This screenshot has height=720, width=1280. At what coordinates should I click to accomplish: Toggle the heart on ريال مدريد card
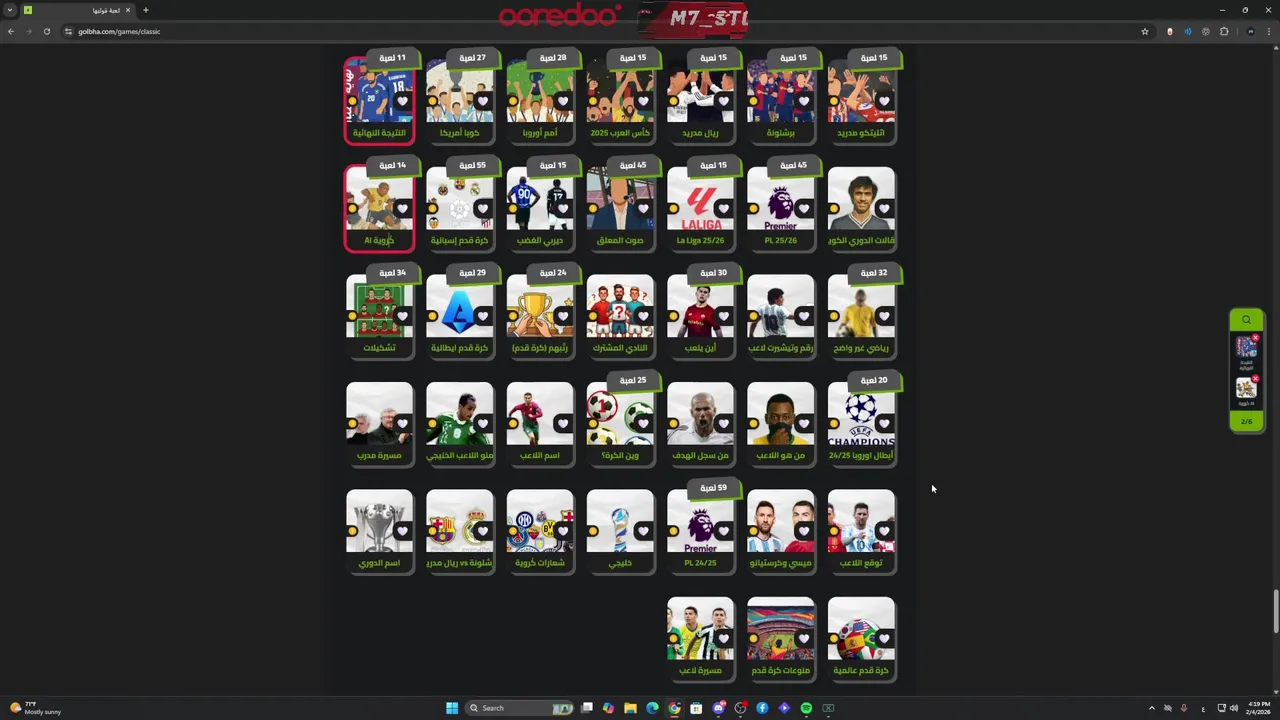723,101
